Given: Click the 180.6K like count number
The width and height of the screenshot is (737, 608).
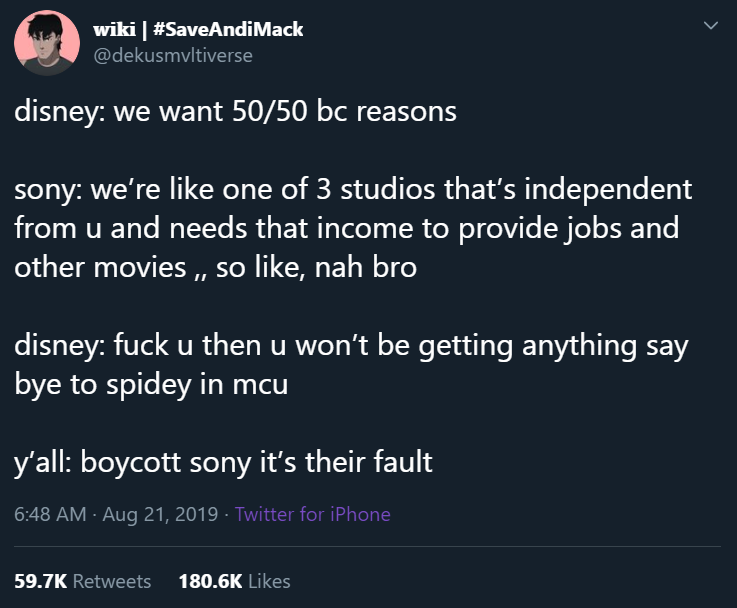Looking at the screenshot, I should coord(211,581).
